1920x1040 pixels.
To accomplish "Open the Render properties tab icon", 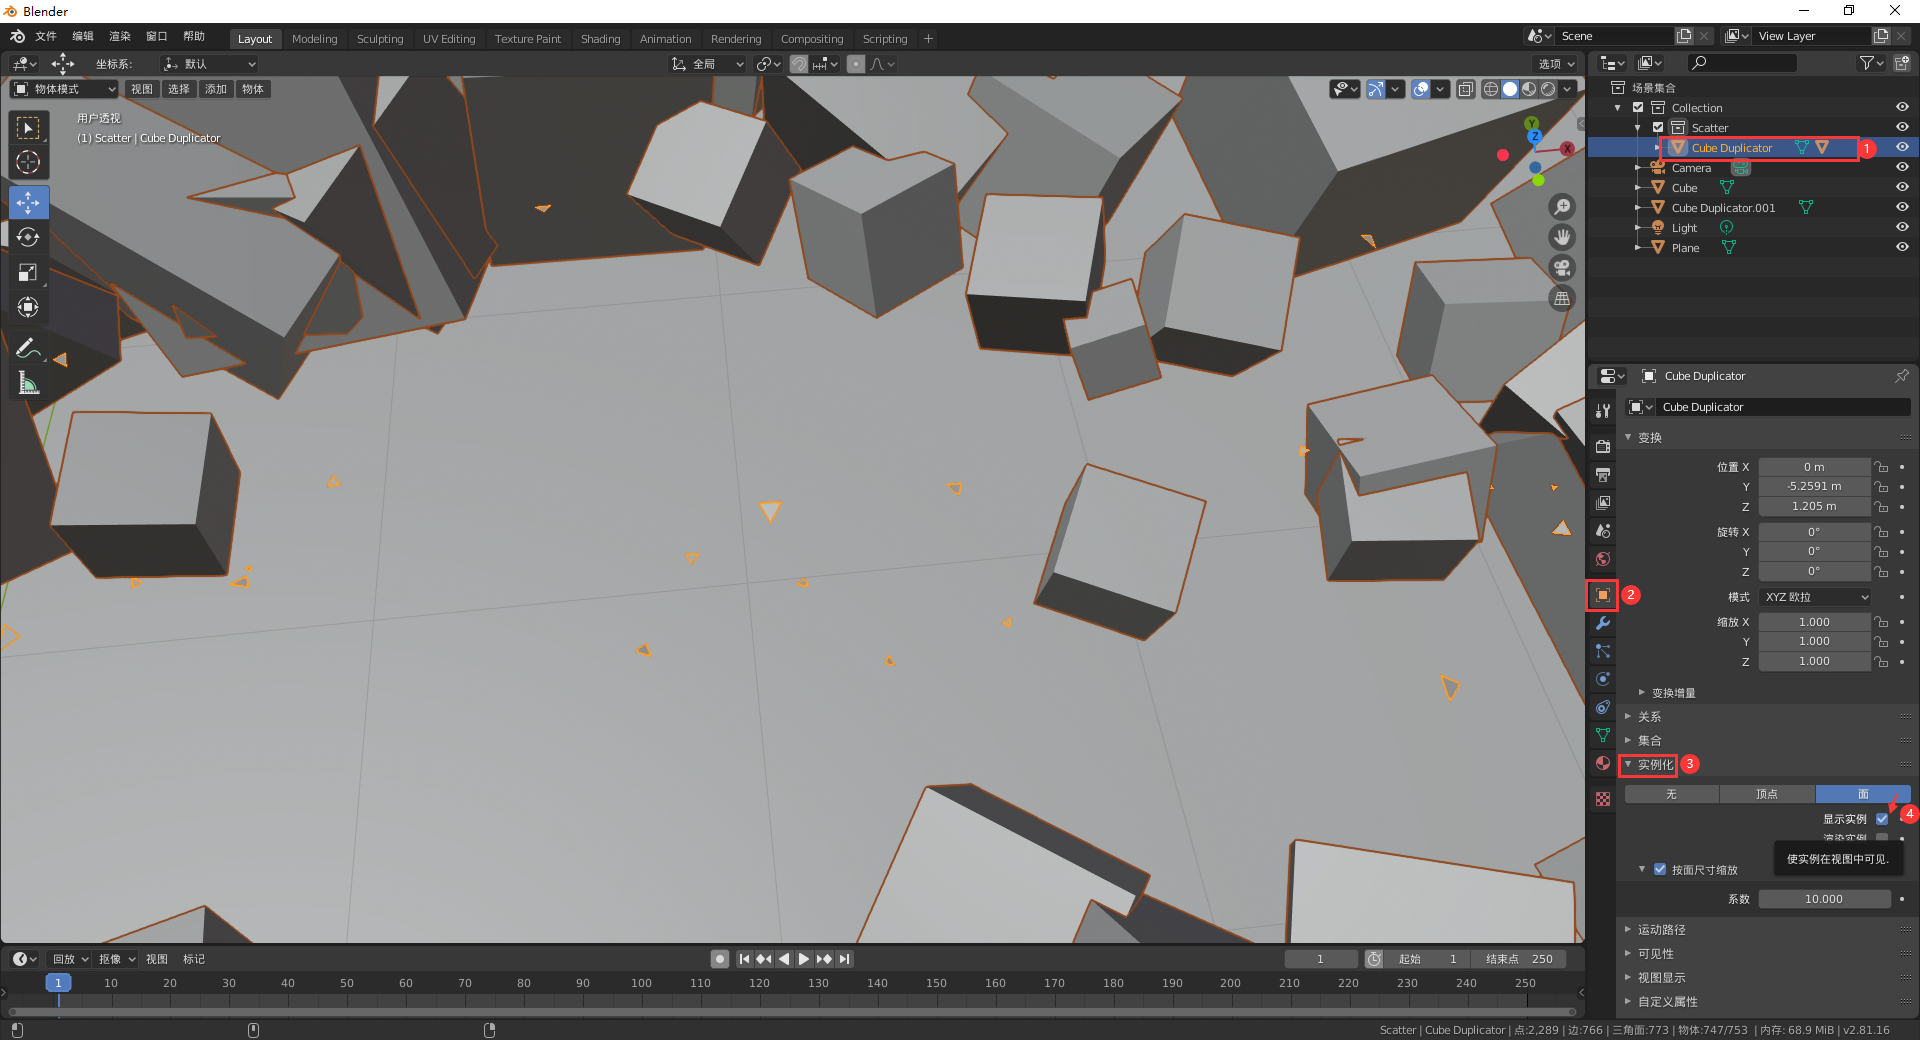I will click(1603, 446).
